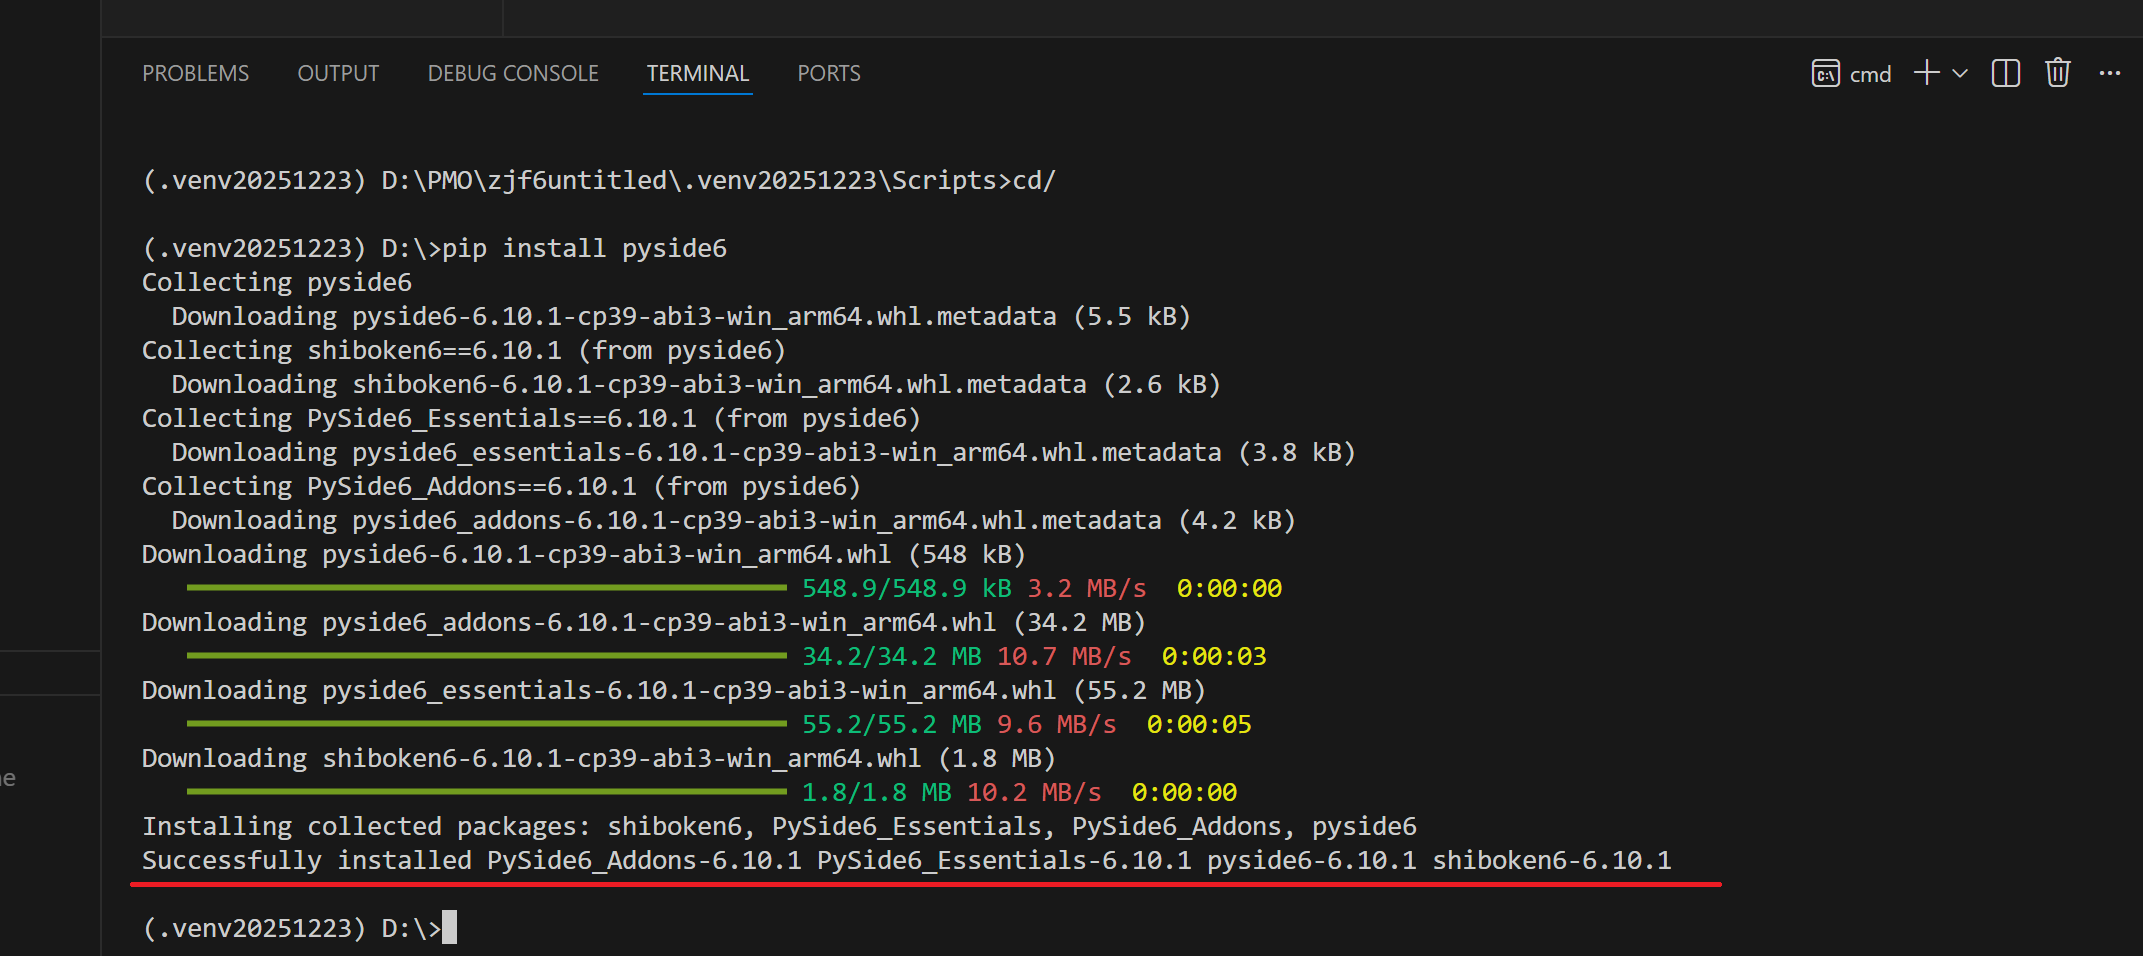Expand the launch profile dropdown chevron
The height and width of the screenshot is (956, 2143).
pyautogui.click(x=1960, y=73)
